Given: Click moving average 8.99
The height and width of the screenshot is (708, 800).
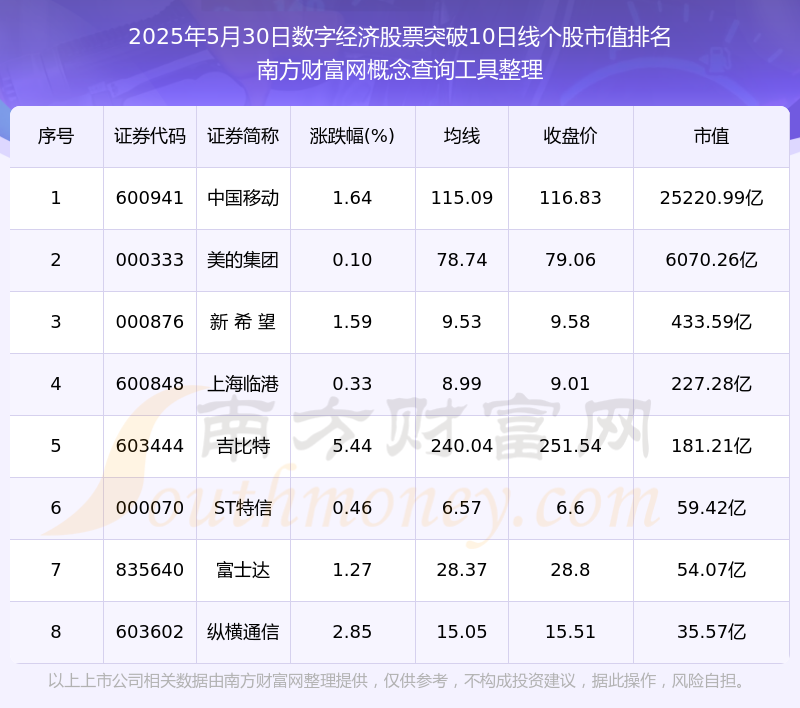Looking at the screenshot, I should 462,384.
